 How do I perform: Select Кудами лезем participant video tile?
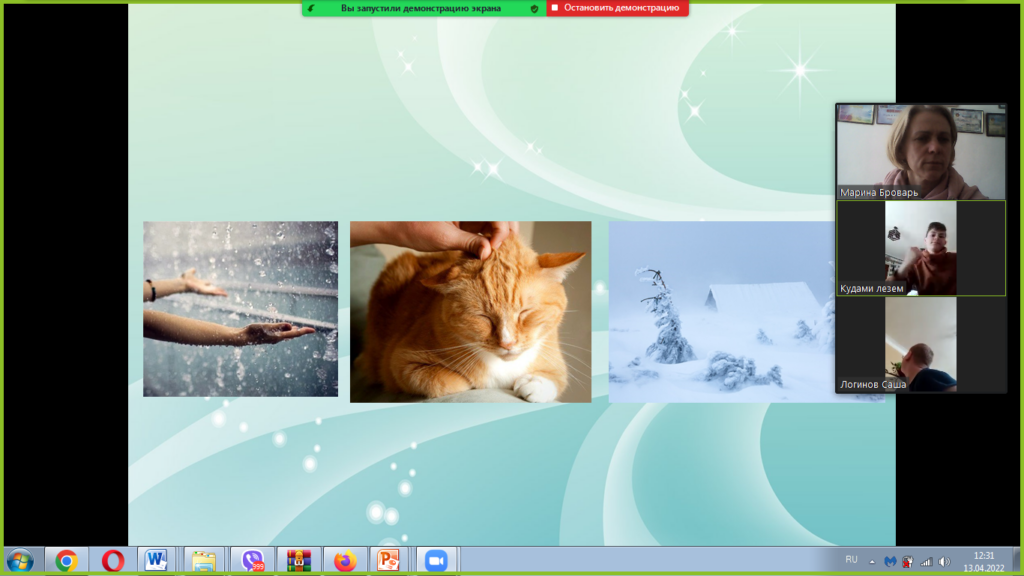(x=920, y=248)
